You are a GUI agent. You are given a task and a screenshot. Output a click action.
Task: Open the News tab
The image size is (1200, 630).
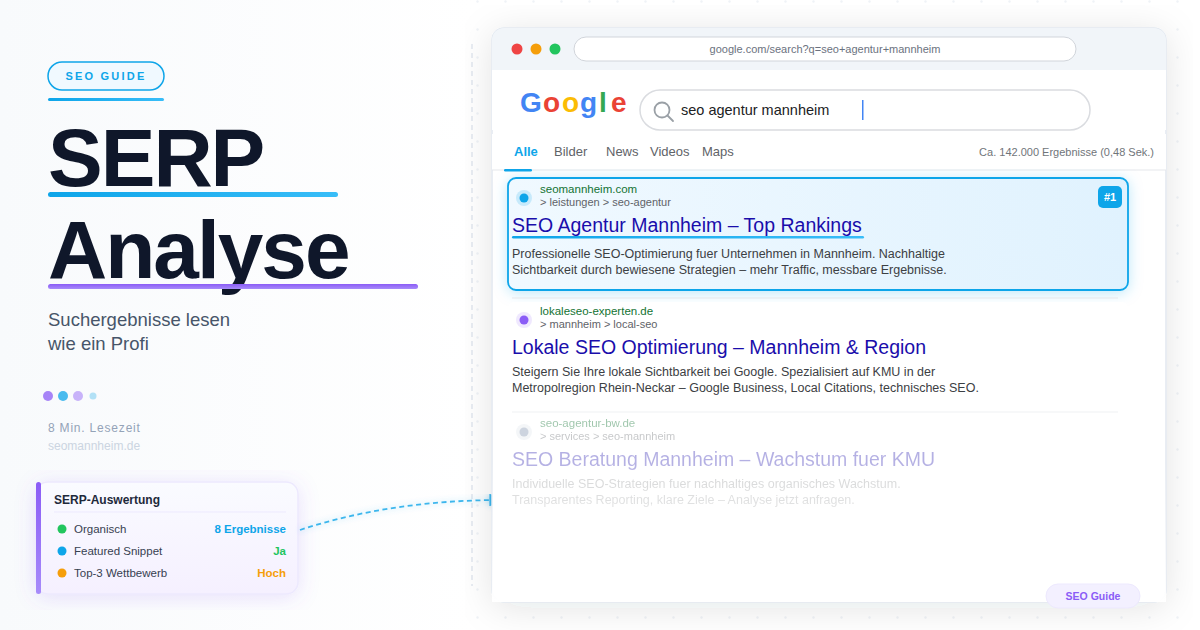[x=621, y=152]
